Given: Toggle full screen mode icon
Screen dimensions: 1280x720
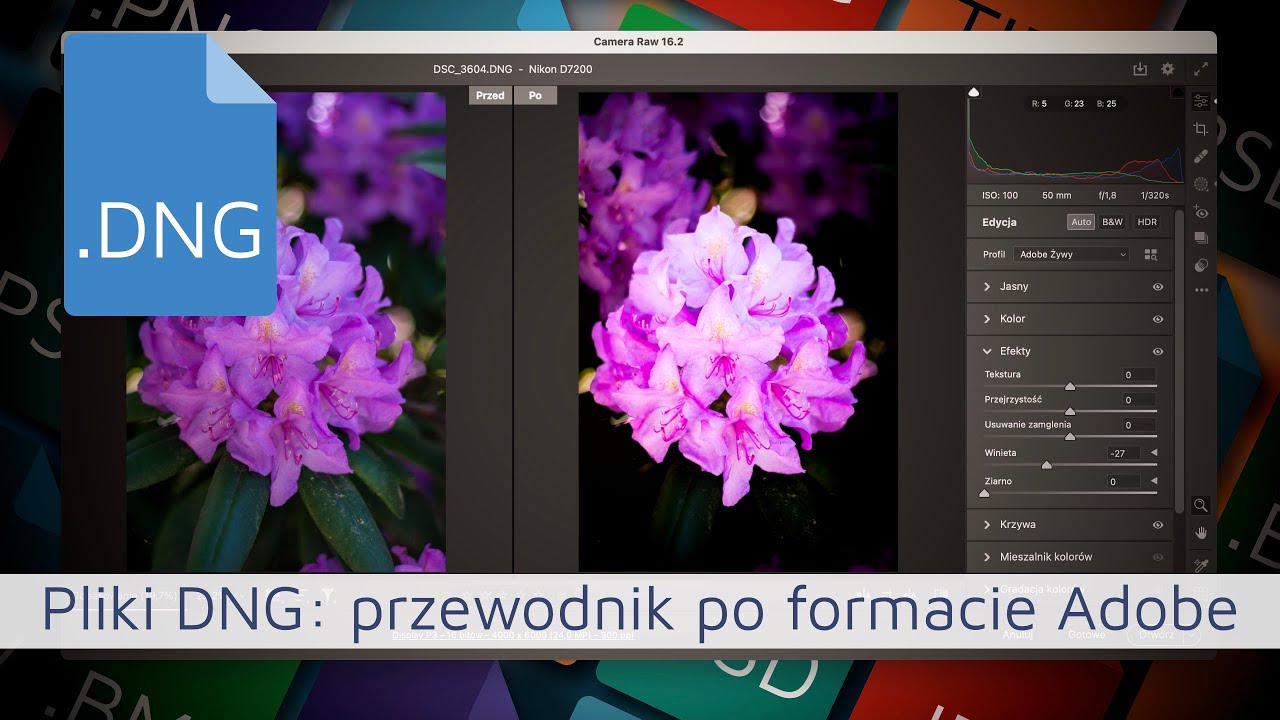Looking at the screenshot, I should 1201,69.
